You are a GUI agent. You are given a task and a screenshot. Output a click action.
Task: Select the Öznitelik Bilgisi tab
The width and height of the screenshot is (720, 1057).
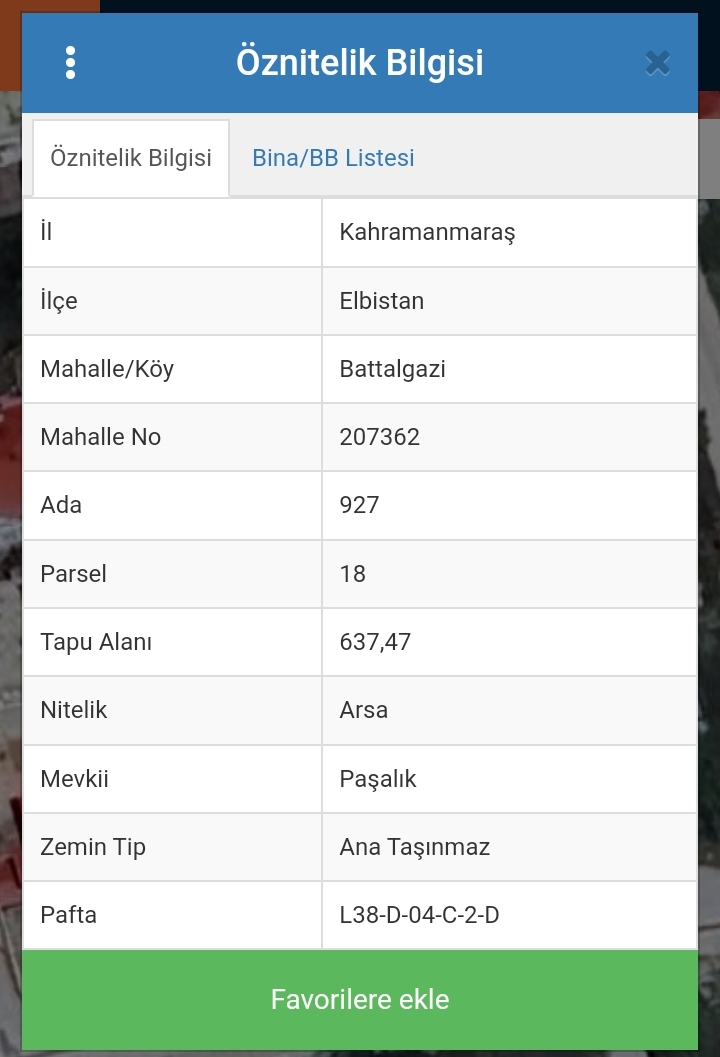[x=131, y=158]
